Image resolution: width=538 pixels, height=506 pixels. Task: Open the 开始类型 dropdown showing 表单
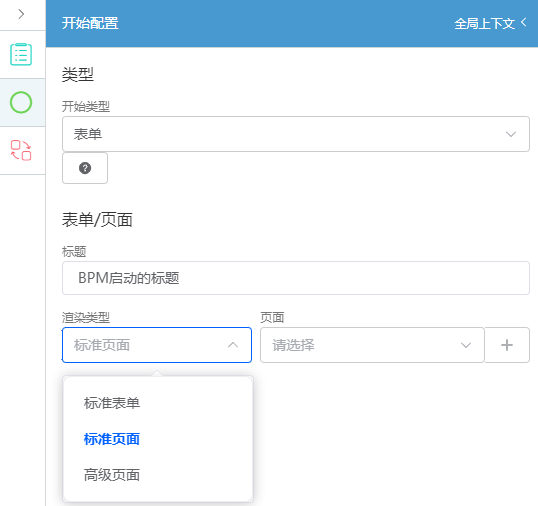(296, 134)
